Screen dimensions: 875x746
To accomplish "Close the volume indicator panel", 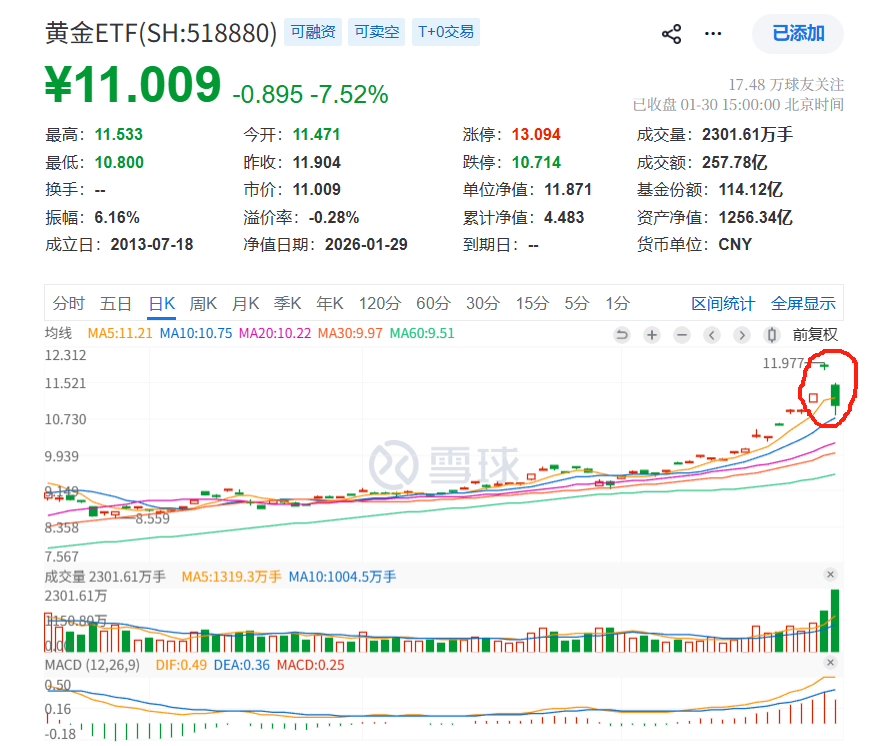I will 830,575.
